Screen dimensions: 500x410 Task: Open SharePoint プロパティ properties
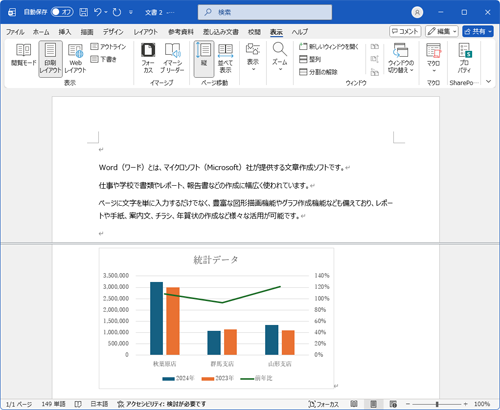tap(464, 59)
